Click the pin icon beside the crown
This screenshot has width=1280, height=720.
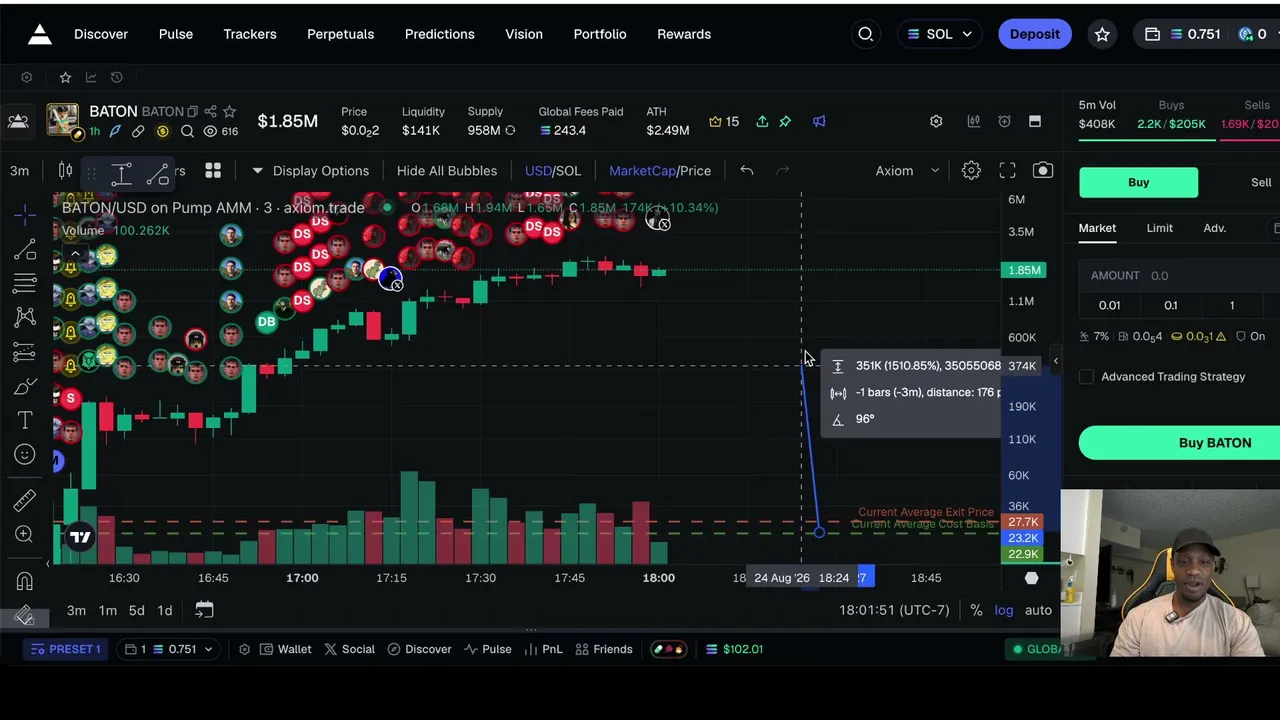[785, 121]
